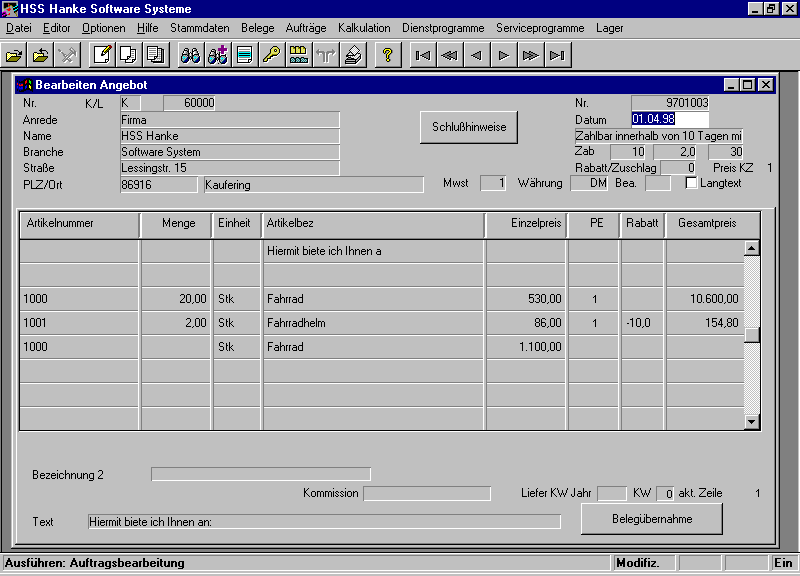800x576 pixels.
Task: Jump to first record with navigation arrow
Action: pyautogui.click(x=423, y=55)
